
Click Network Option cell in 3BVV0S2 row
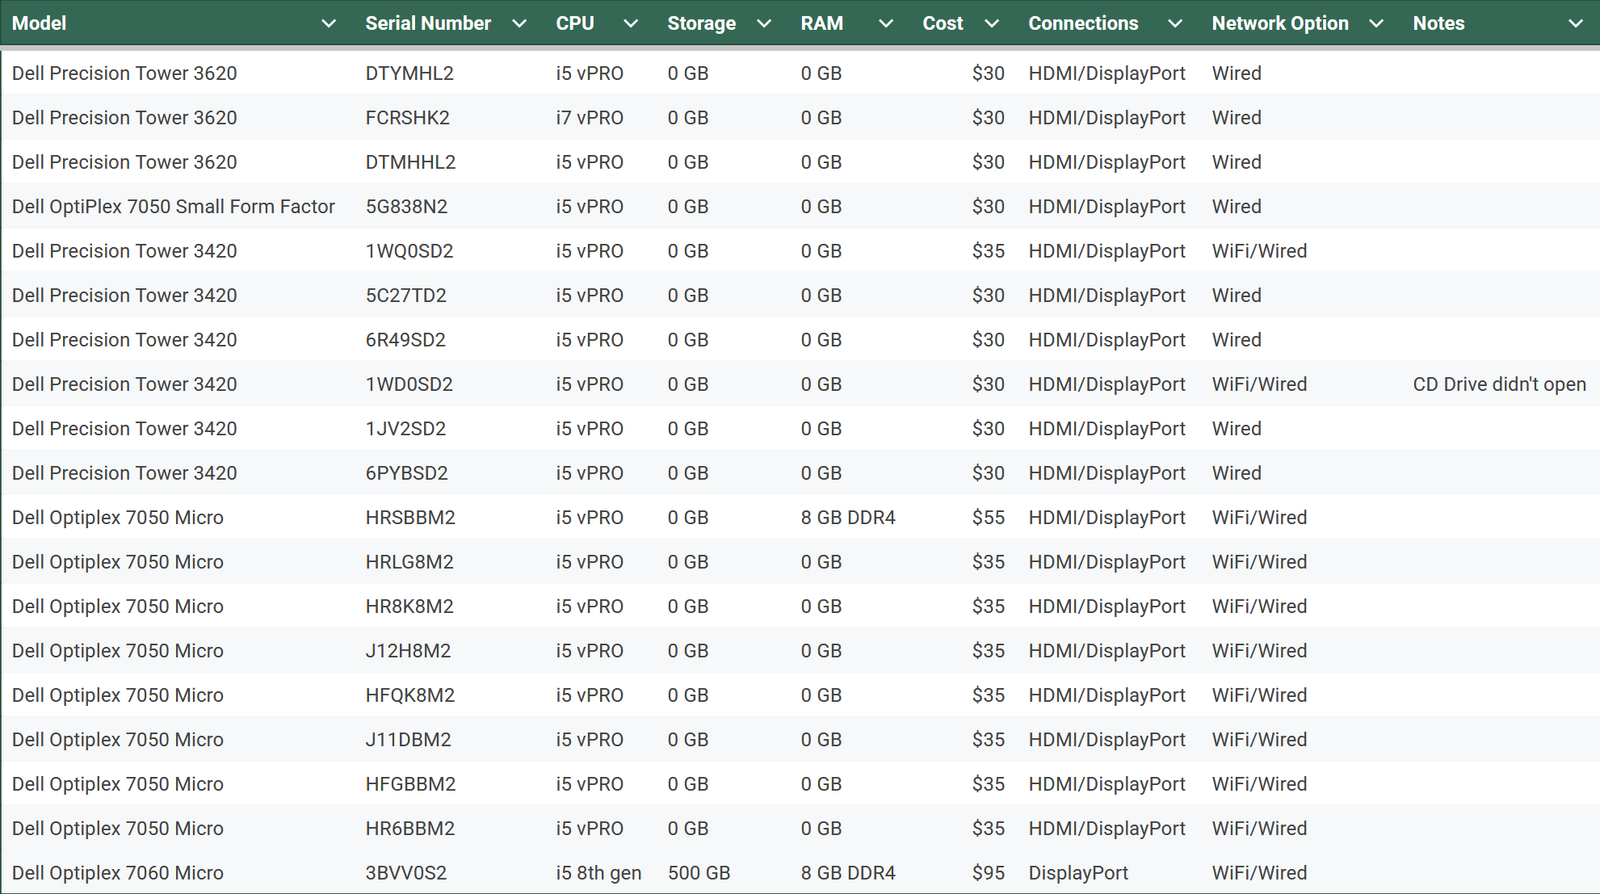(x=1260, y=873)
